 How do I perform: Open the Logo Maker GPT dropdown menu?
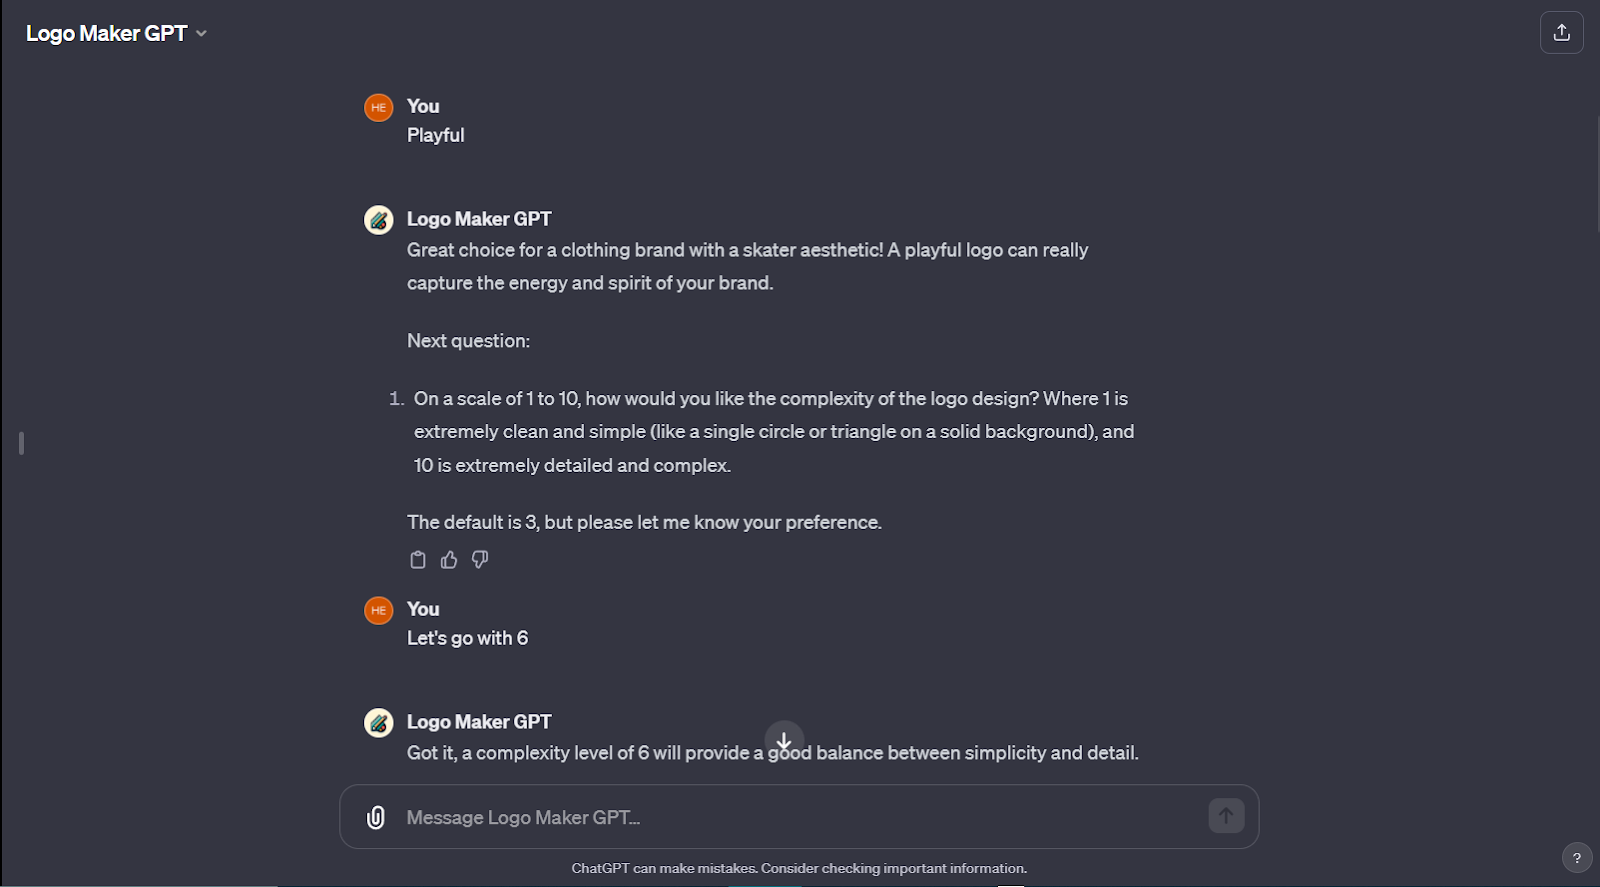coord(202,33)
